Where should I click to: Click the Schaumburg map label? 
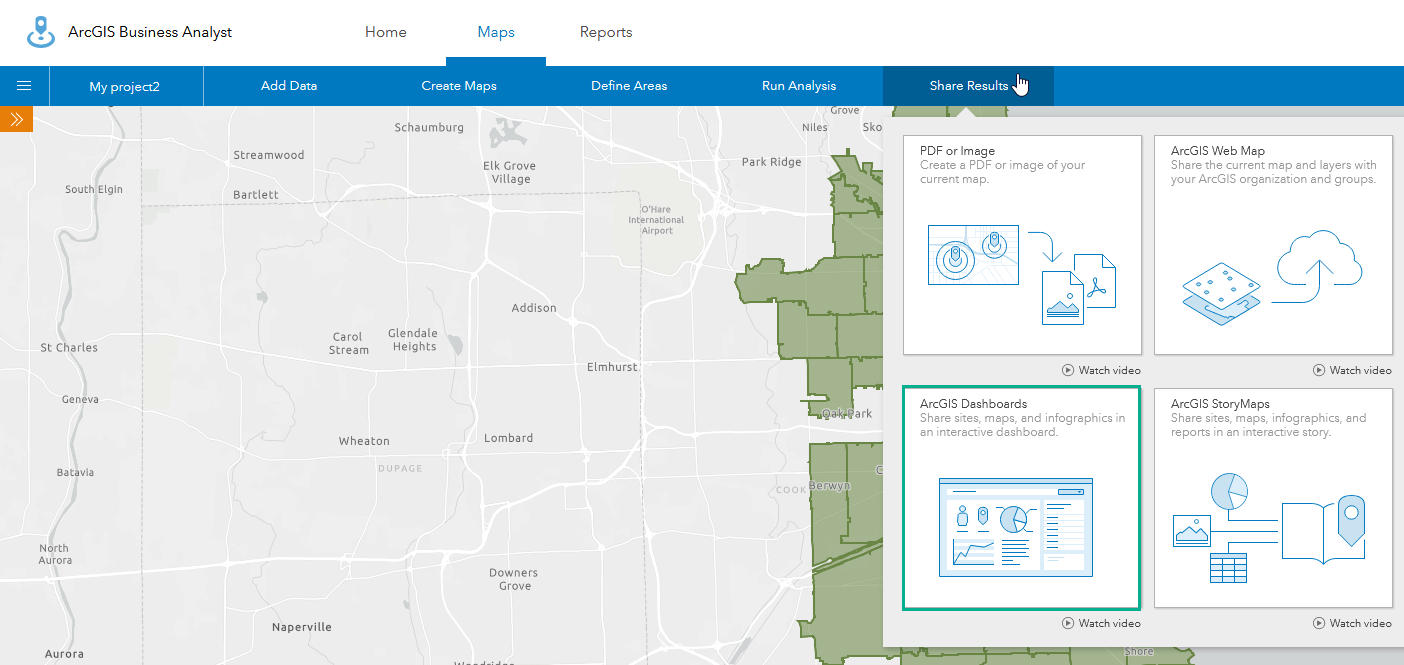point(429,128)
